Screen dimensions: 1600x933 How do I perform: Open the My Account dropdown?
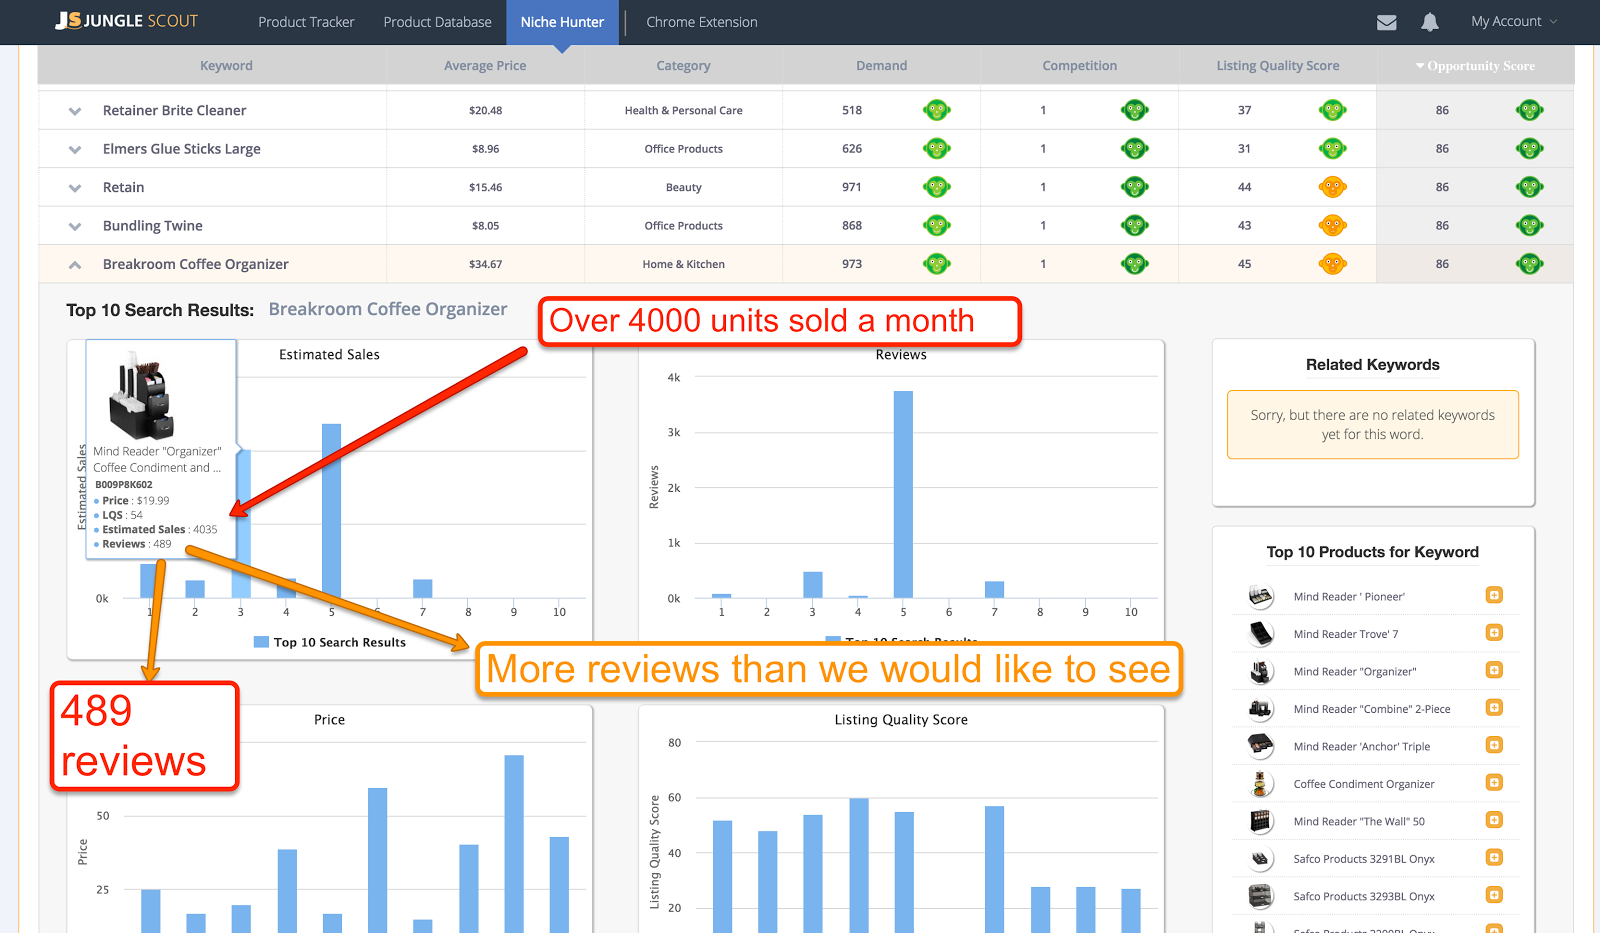click(x=1513, y=22)
